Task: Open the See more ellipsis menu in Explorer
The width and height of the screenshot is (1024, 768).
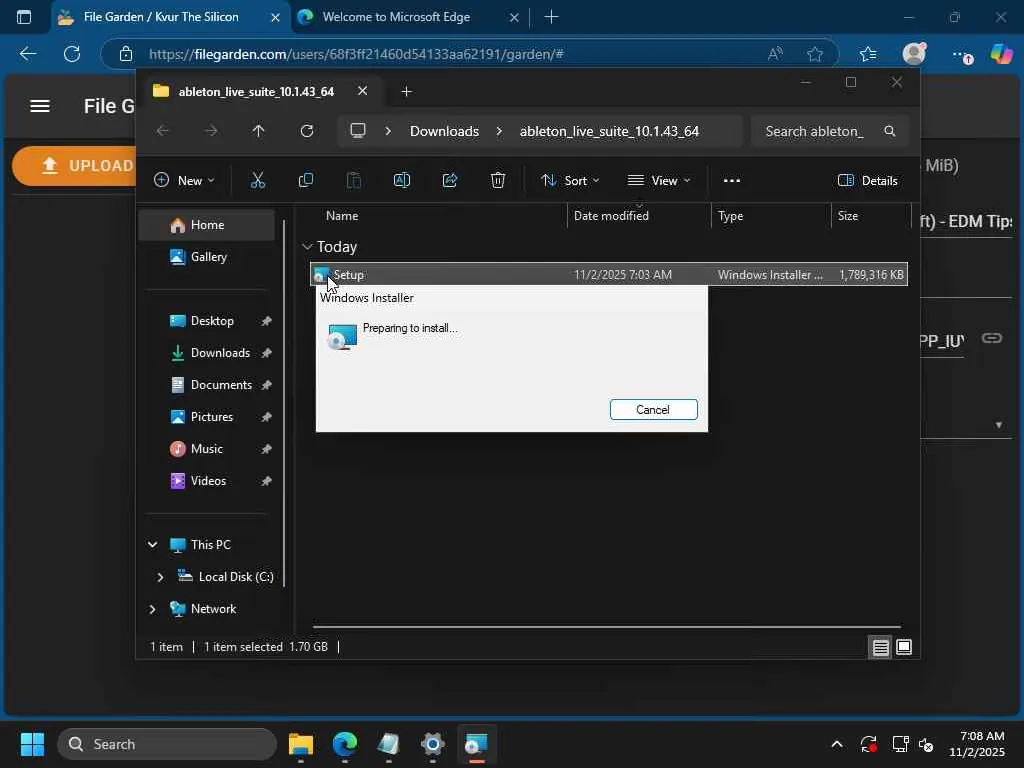Action: [x=731, y=180]
